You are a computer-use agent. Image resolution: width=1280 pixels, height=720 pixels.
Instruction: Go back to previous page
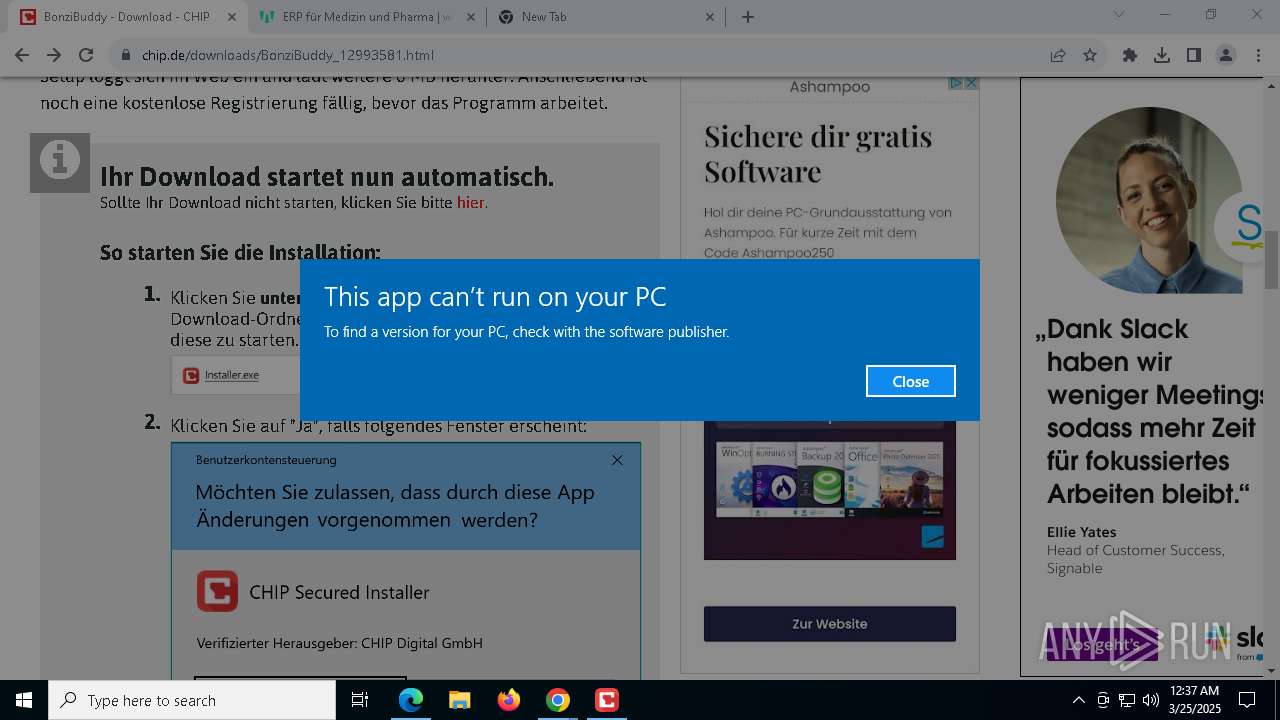tap(22, 55)
